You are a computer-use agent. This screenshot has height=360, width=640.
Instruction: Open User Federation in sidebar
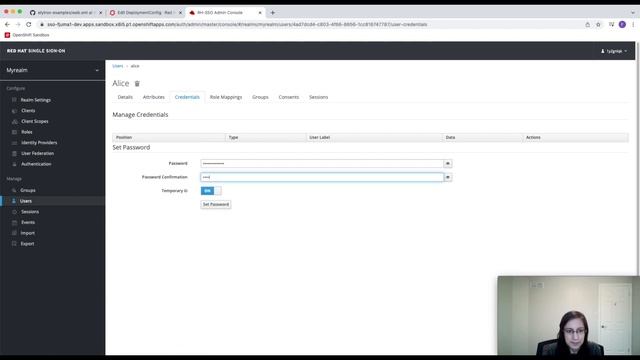point(37,153)
